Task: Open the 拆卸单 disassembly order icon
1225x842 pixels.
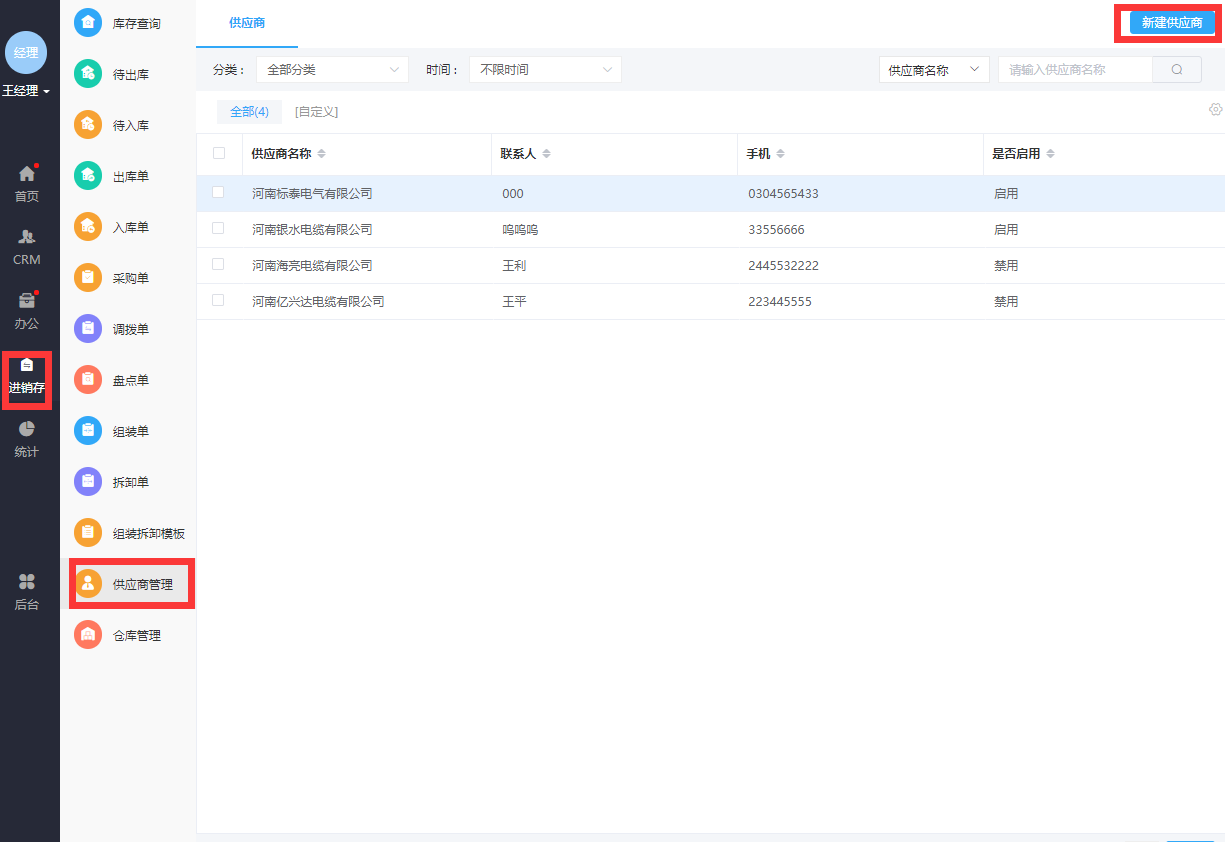Action: (x=88, y=481)
